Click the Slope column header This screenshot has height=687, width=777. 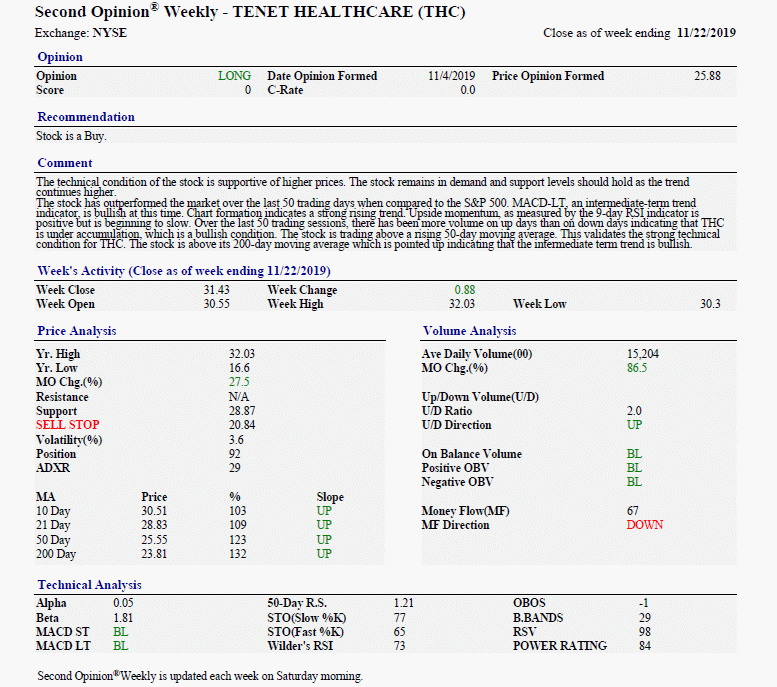point(330,497)
